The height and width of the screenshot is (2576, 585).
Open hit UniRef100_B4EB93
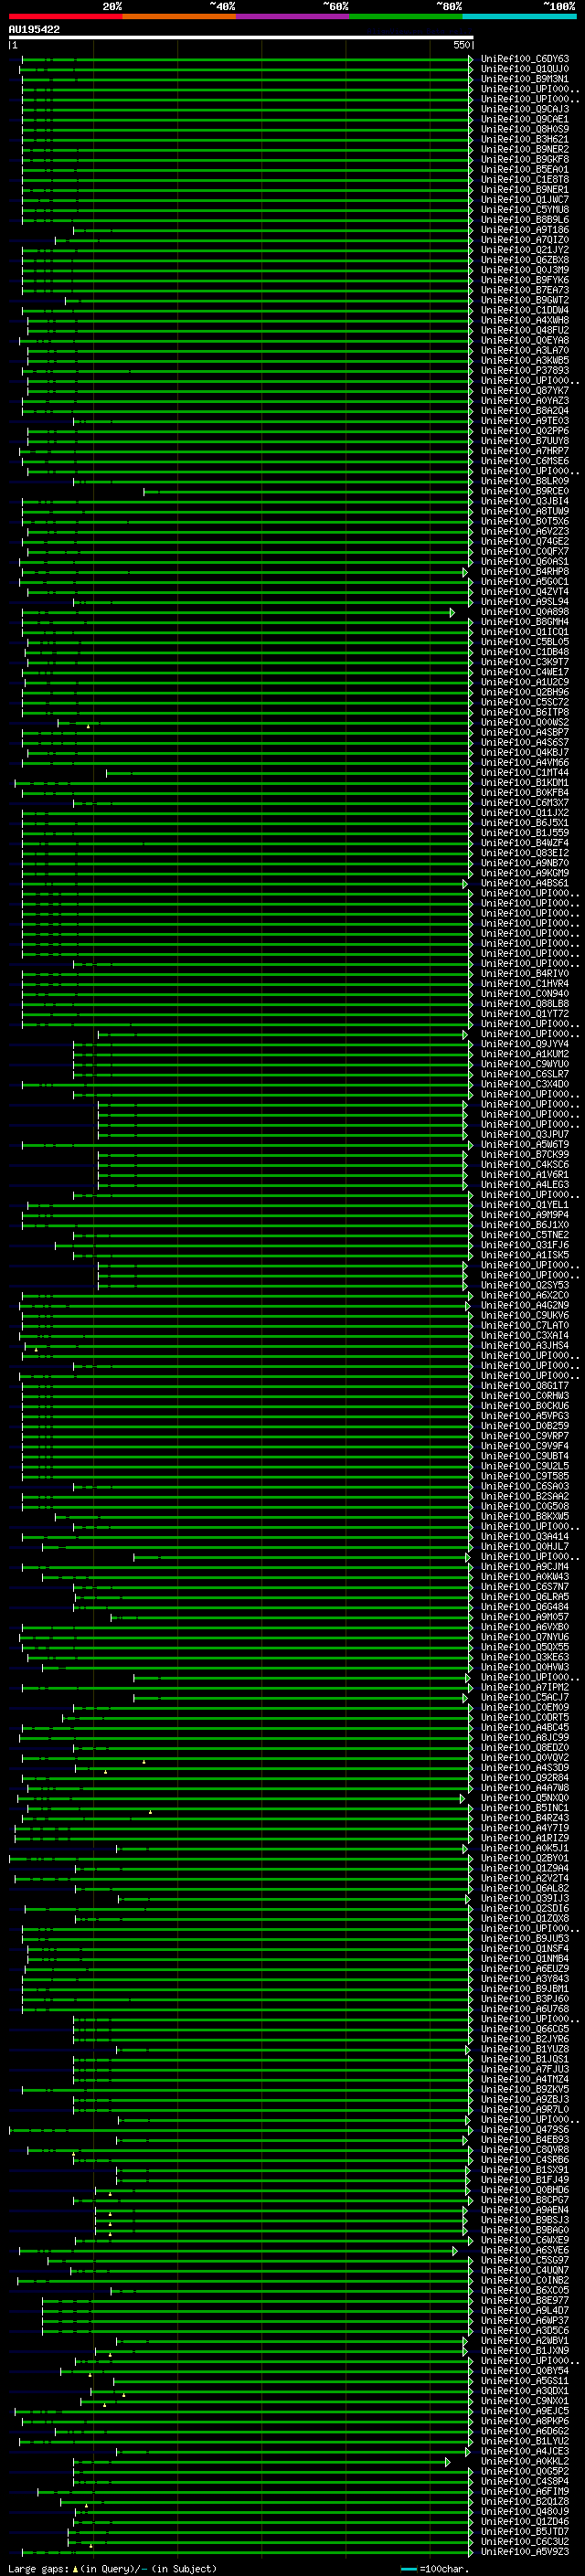click(524, 2140)
